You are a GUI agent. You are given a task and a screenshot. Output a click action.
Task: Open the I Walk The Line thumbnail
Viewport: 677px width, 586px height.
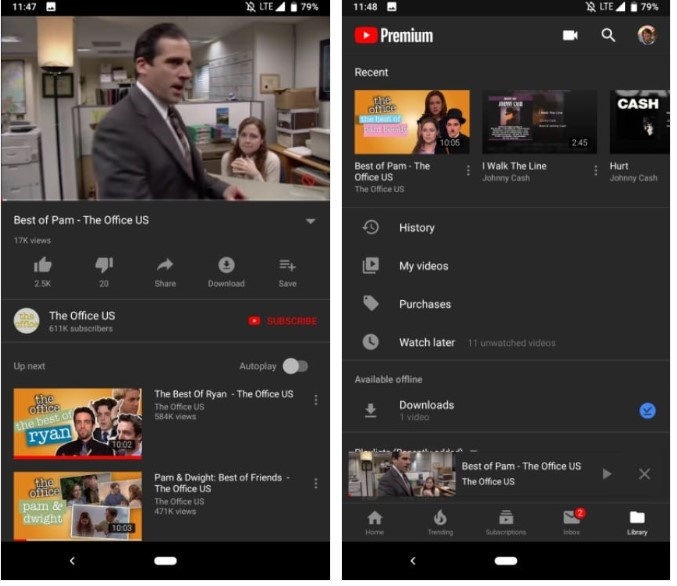(x=539, y=122)
